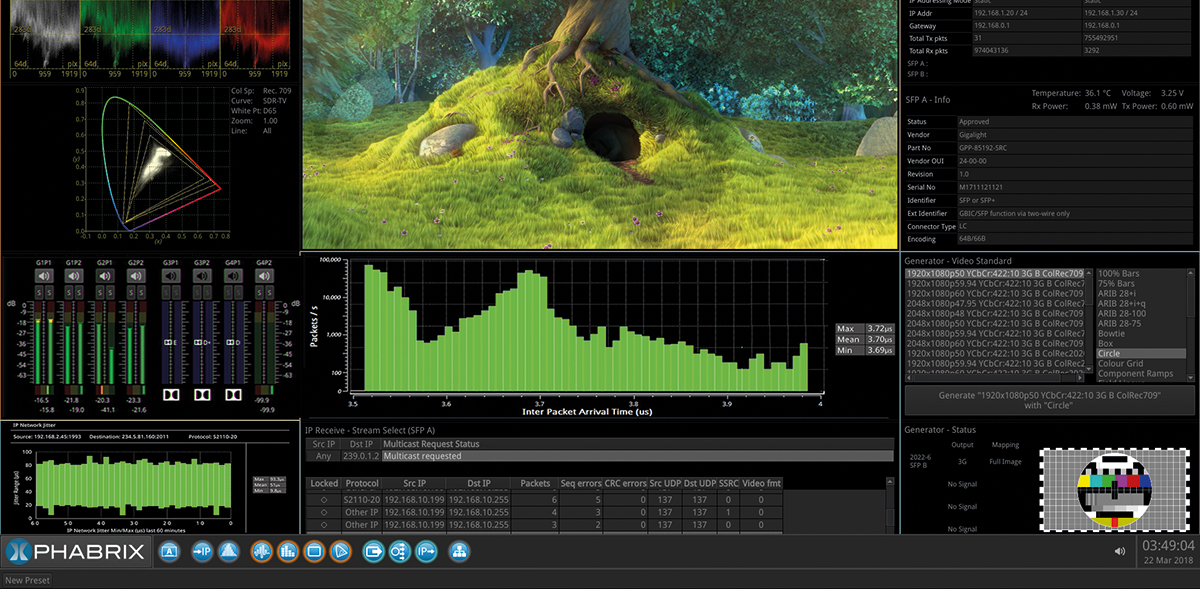This screenshot has width=1200, height=589.
Task: Open the picture monitor screen icon
Action: point(314,551)
